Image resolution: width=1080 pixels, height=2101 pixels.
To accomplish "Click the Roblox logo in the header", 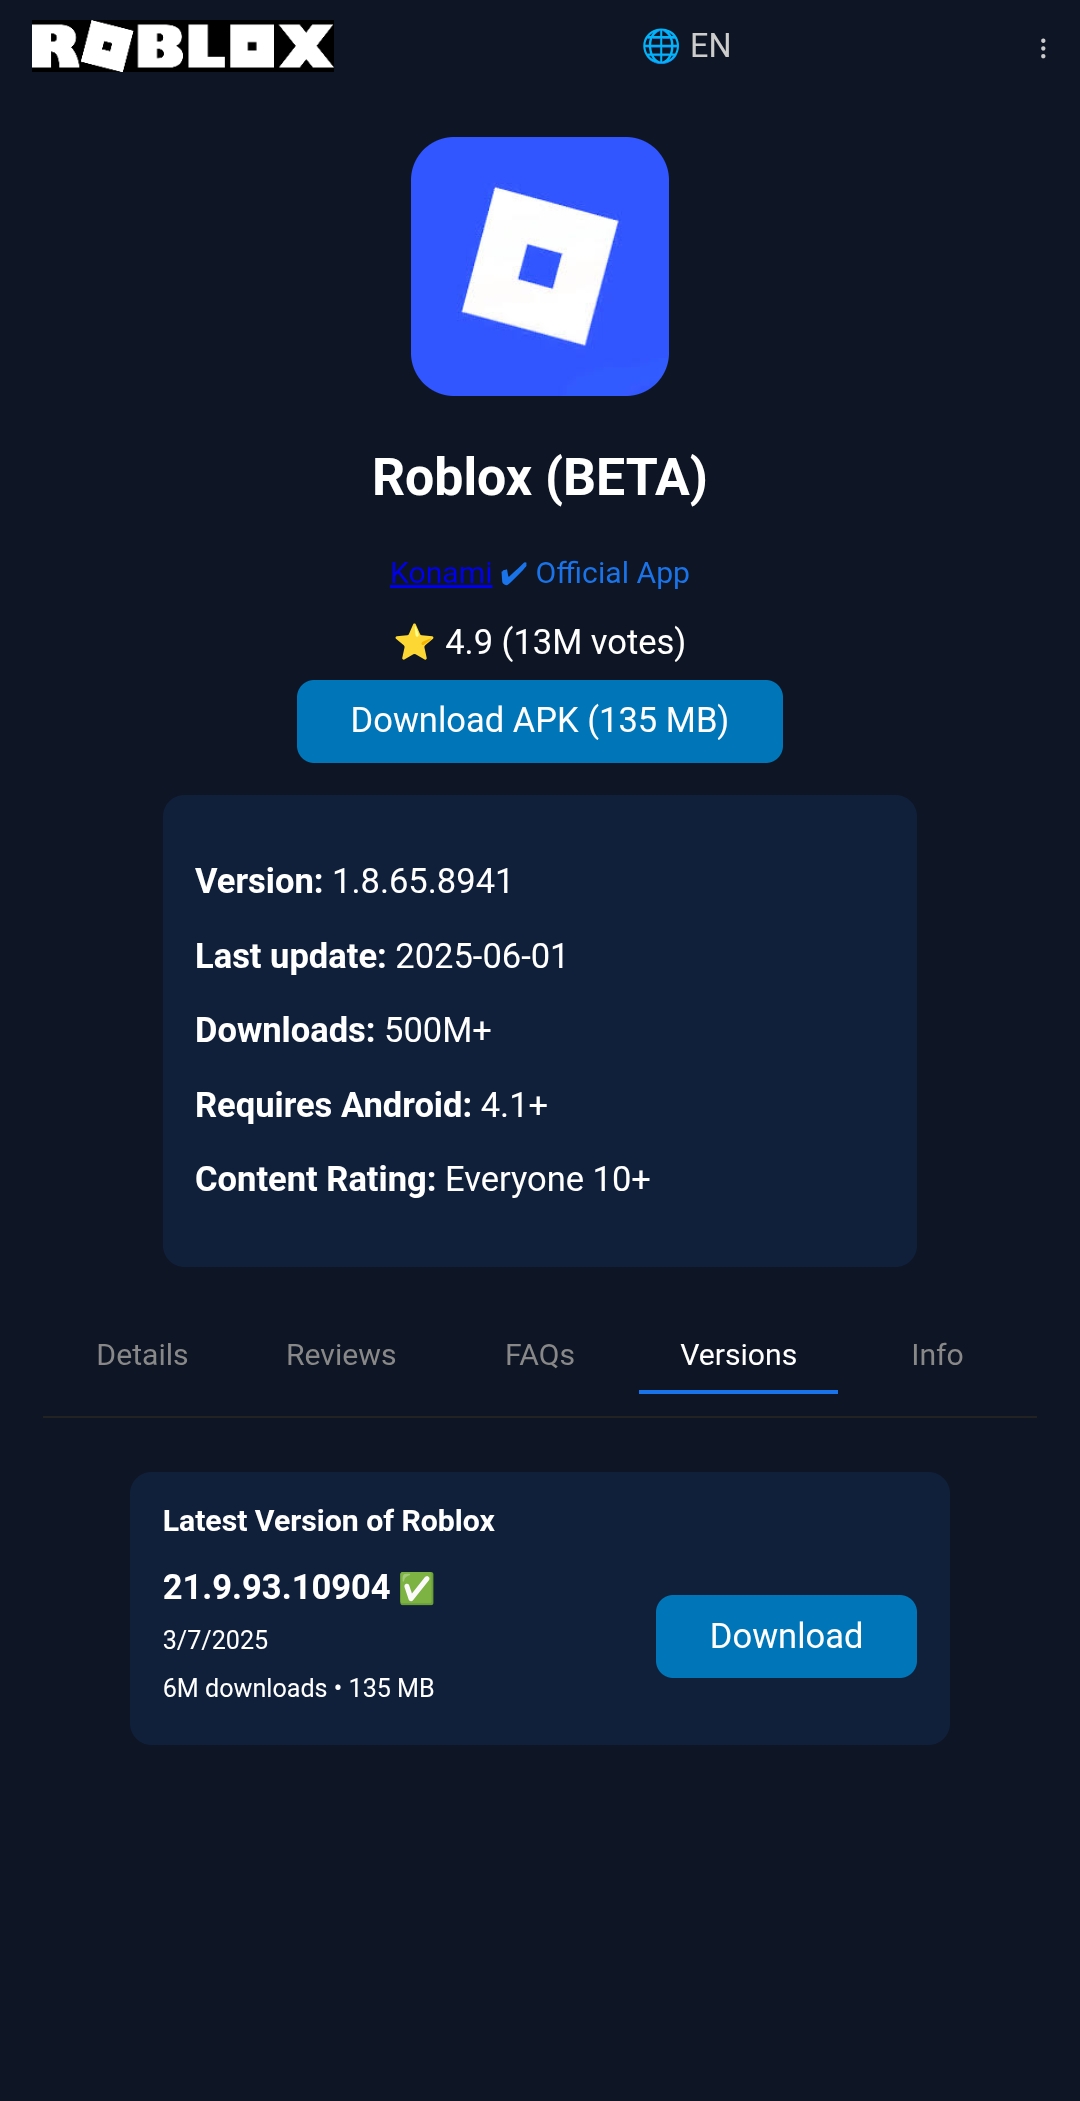I will (x=183, y=46).
